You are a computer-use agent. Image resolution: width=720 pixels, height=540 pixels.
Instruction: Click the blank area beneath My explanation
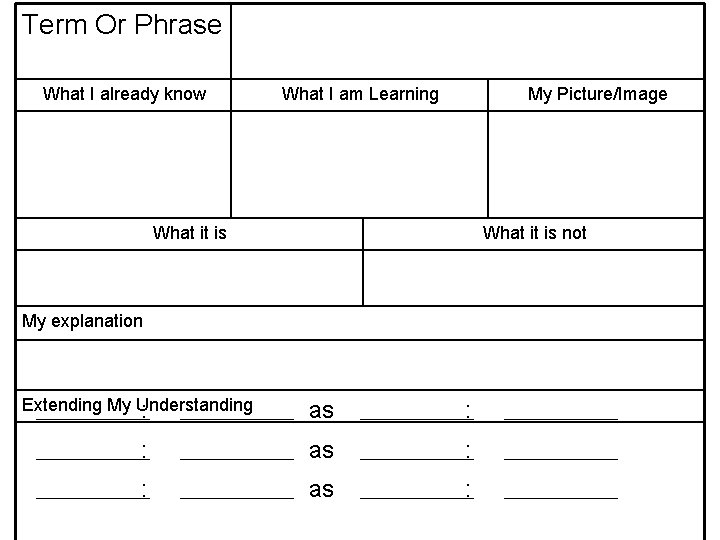click(360, 365)
